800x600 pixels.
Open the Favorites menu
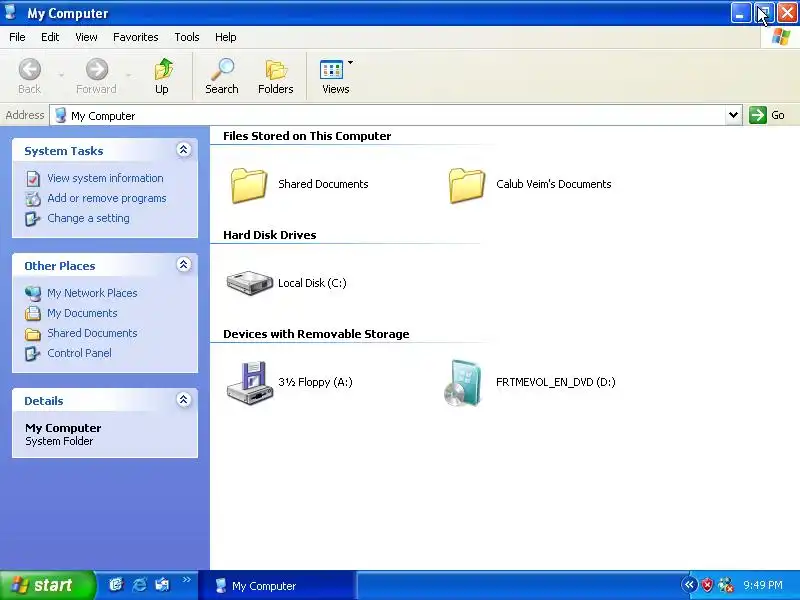coord(136,37)
